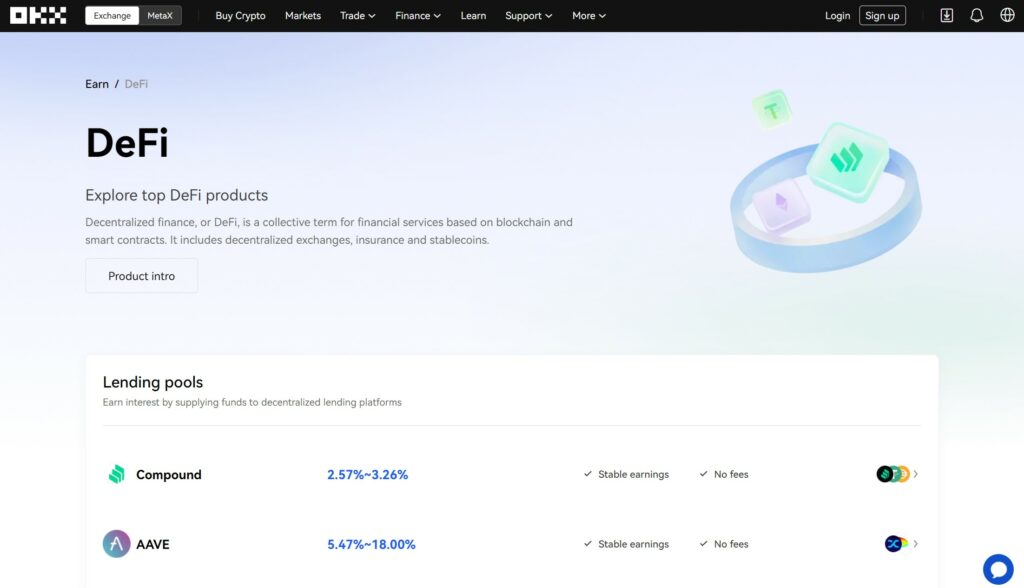Open the download app icon
This screenshot has height=588, width=1024.
point(947,15)
